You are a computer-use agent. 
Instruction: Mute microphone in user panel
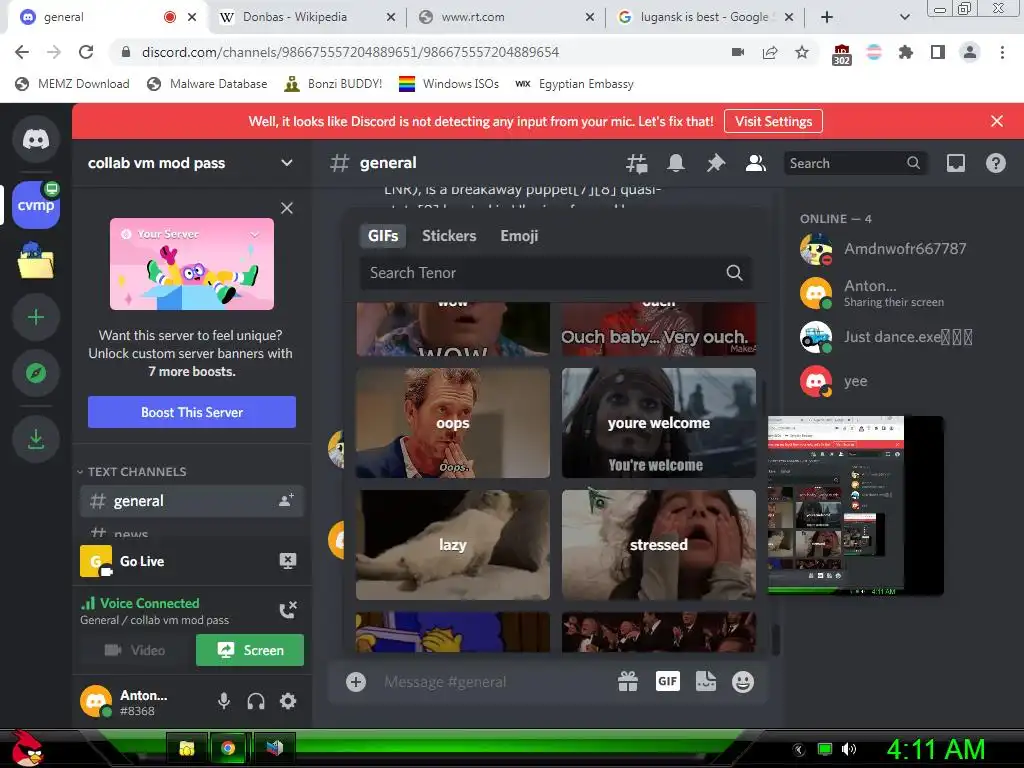click(x=223, y=701)
